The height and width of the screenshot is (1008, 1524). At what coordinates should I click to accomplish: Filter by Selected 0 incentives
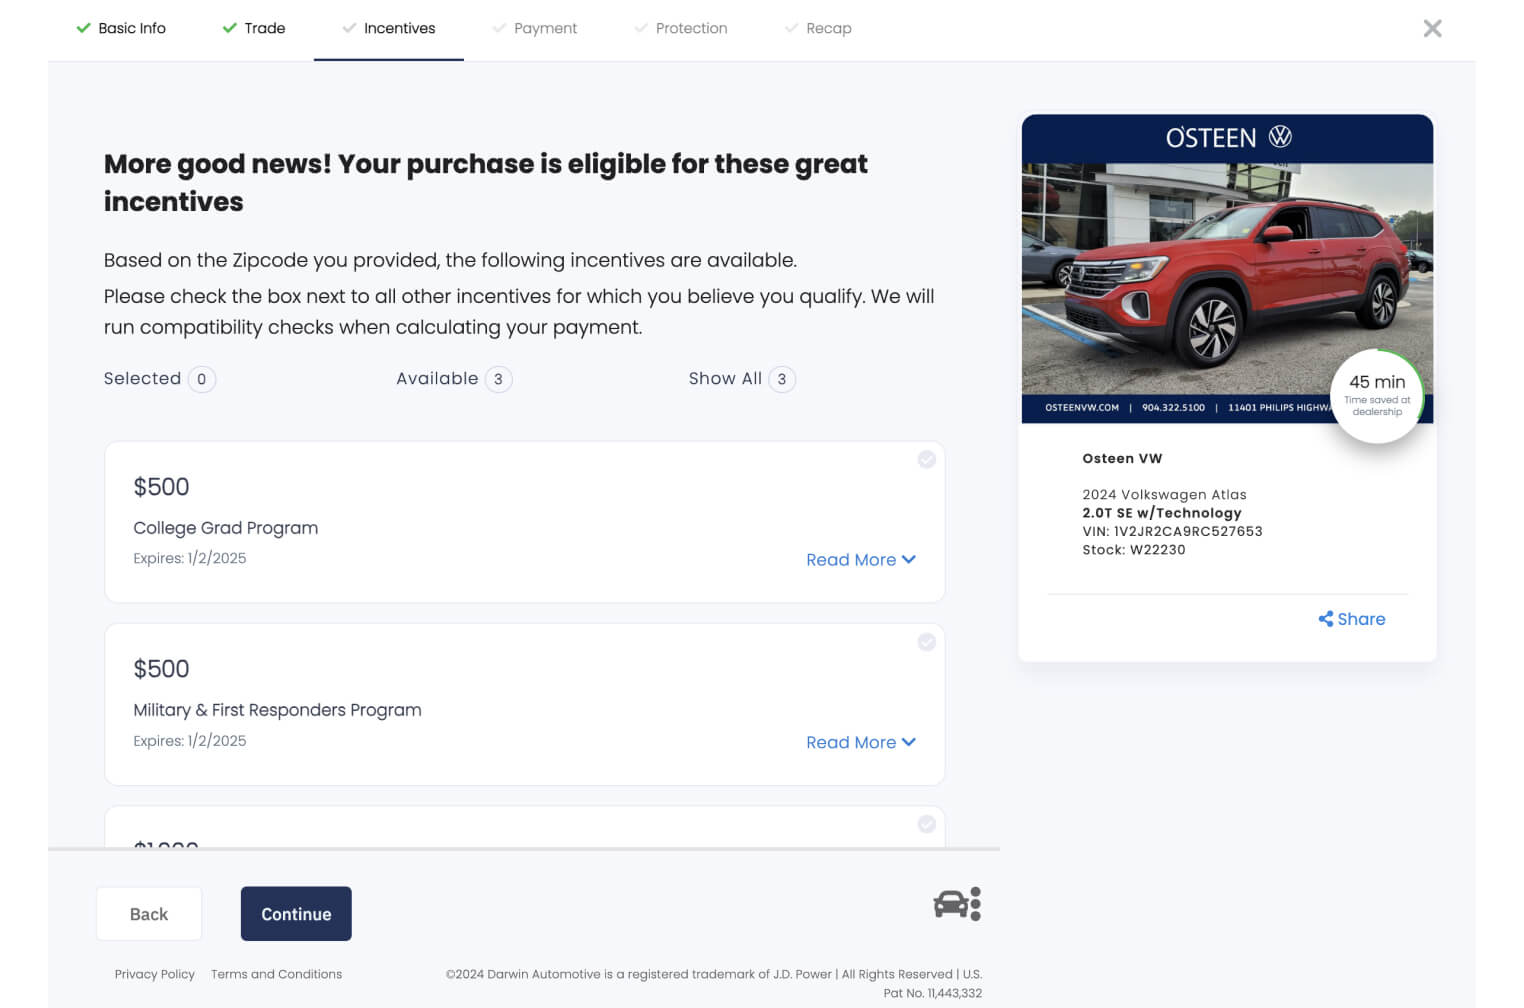[x=160, y=379]
